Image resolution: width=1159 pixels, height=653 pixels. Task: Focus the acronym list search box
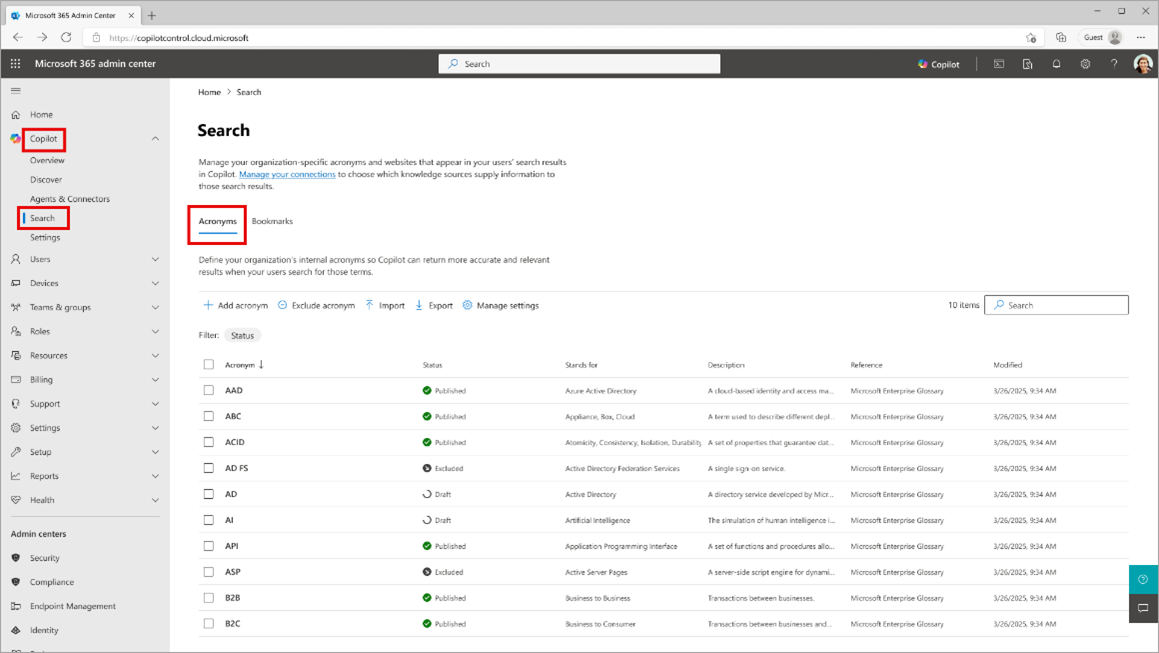point(1056,305)
